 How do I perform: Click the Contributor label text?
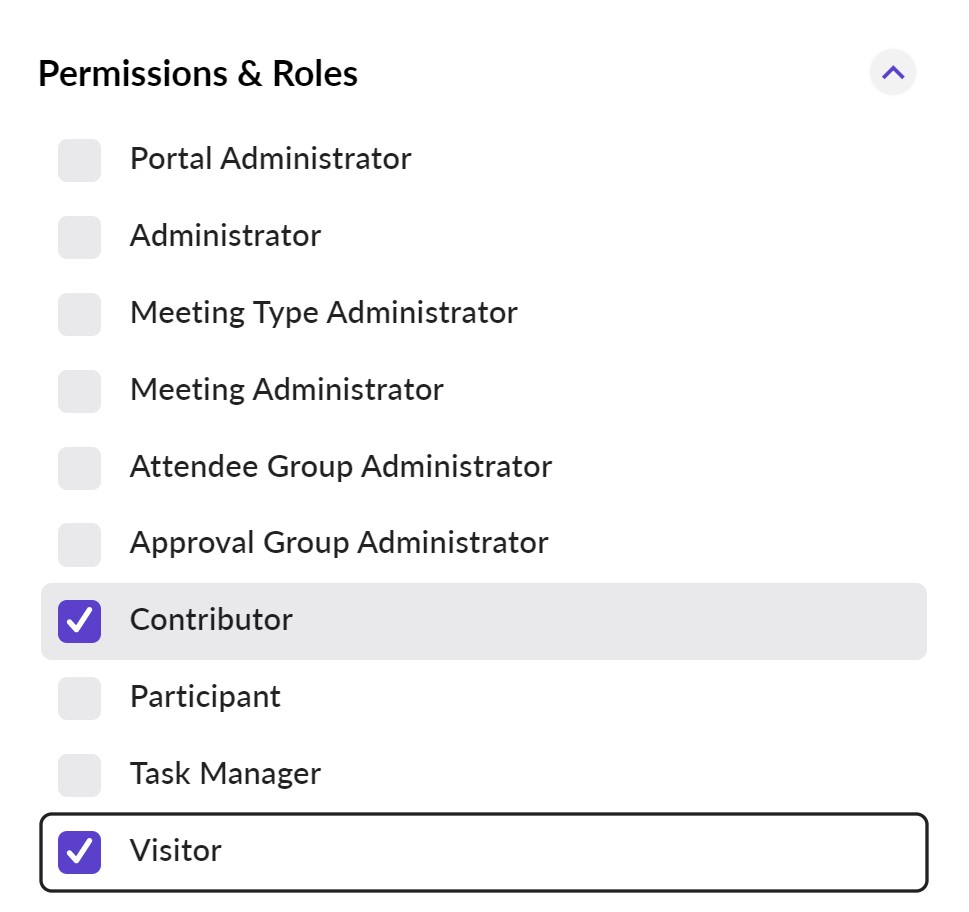(x=211, y=620)
